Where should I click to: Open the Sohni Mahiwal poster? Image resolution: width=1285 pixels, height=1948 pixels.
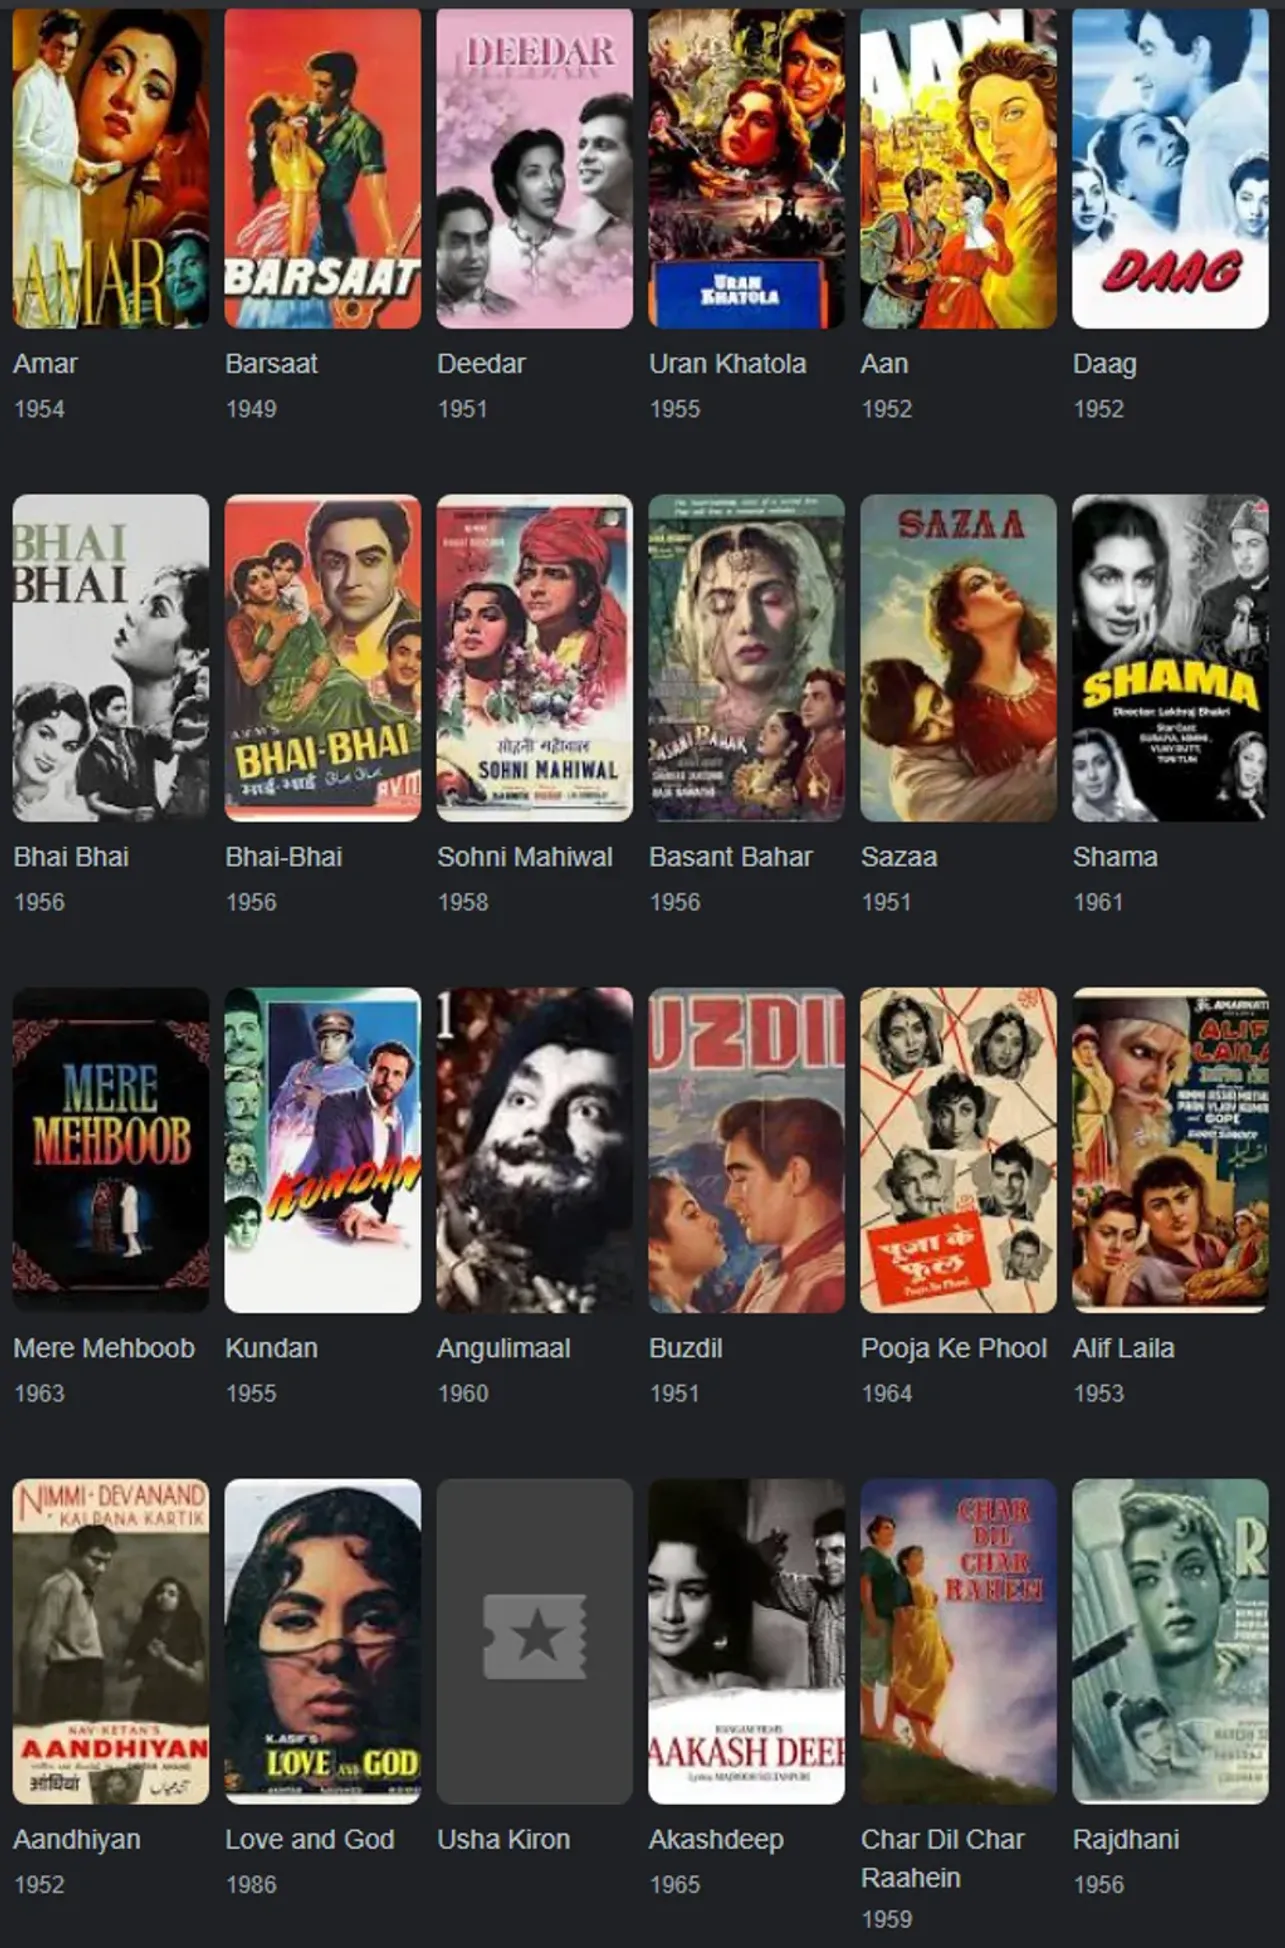(x=535, y=658)
